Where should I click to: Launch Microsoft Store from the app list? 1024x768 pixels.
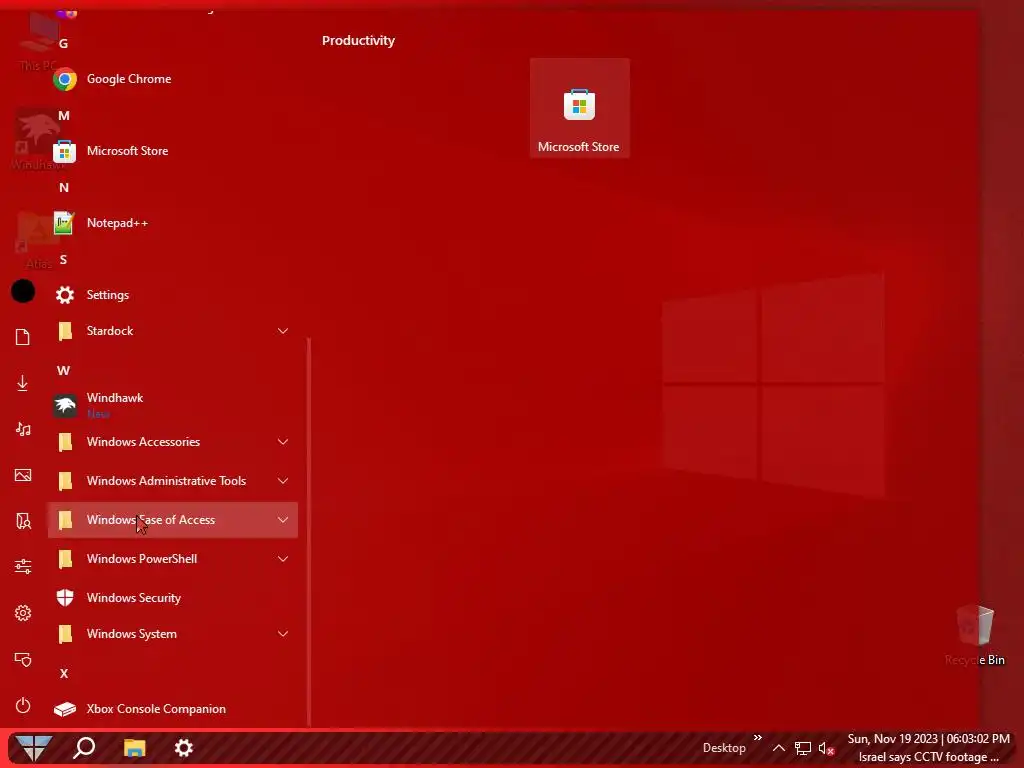[172, 151]
